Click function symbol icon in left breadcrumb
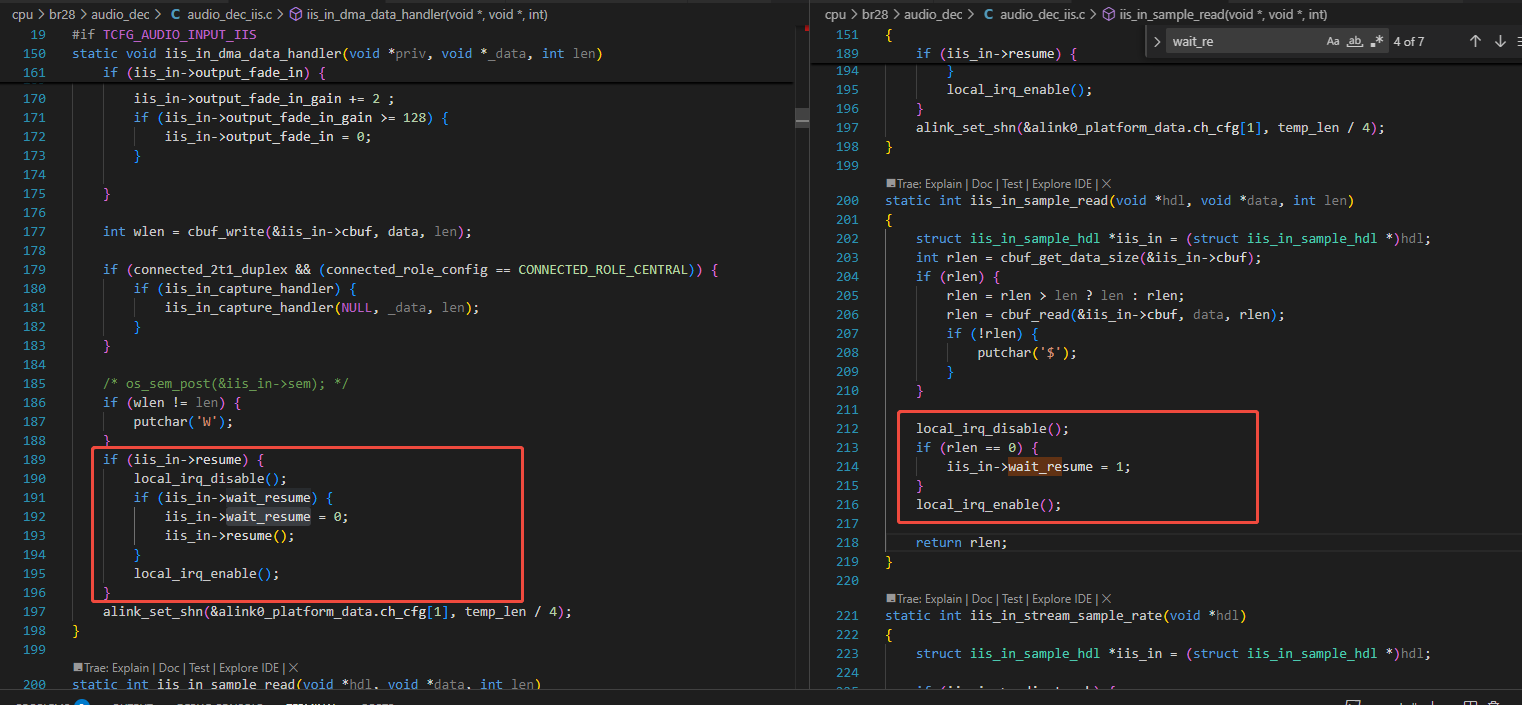Image resolution: width=1522 pixels, height=705 pixels. [296, 15]
